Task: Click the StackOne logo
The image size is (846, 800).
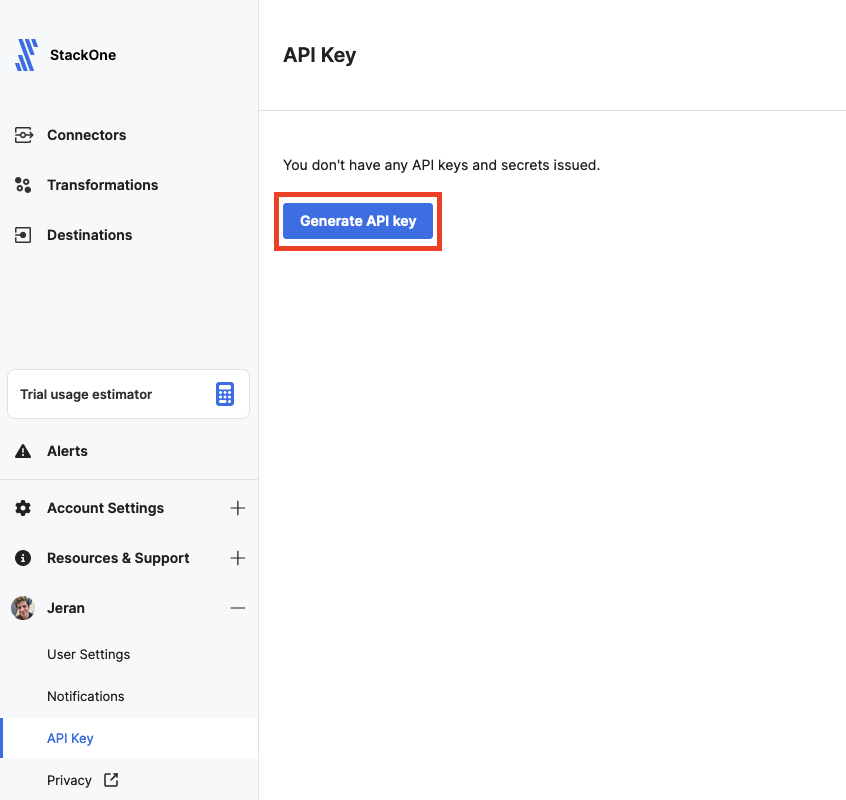Action: (25, 55)
